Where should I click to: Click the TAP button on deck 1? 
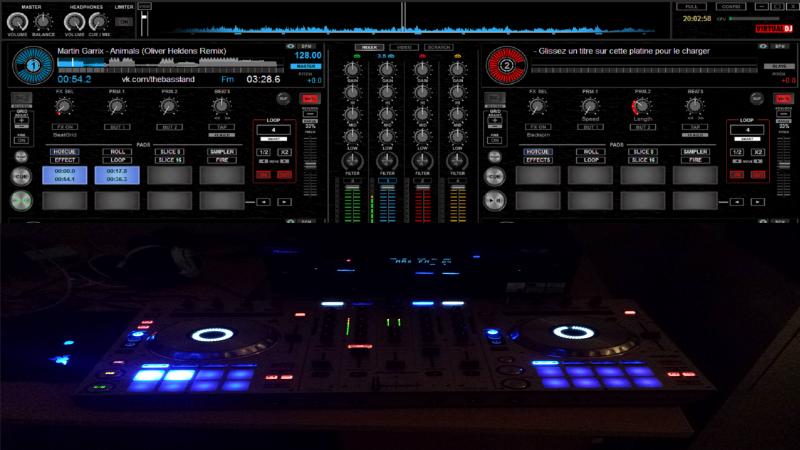(x=222, y=127)
